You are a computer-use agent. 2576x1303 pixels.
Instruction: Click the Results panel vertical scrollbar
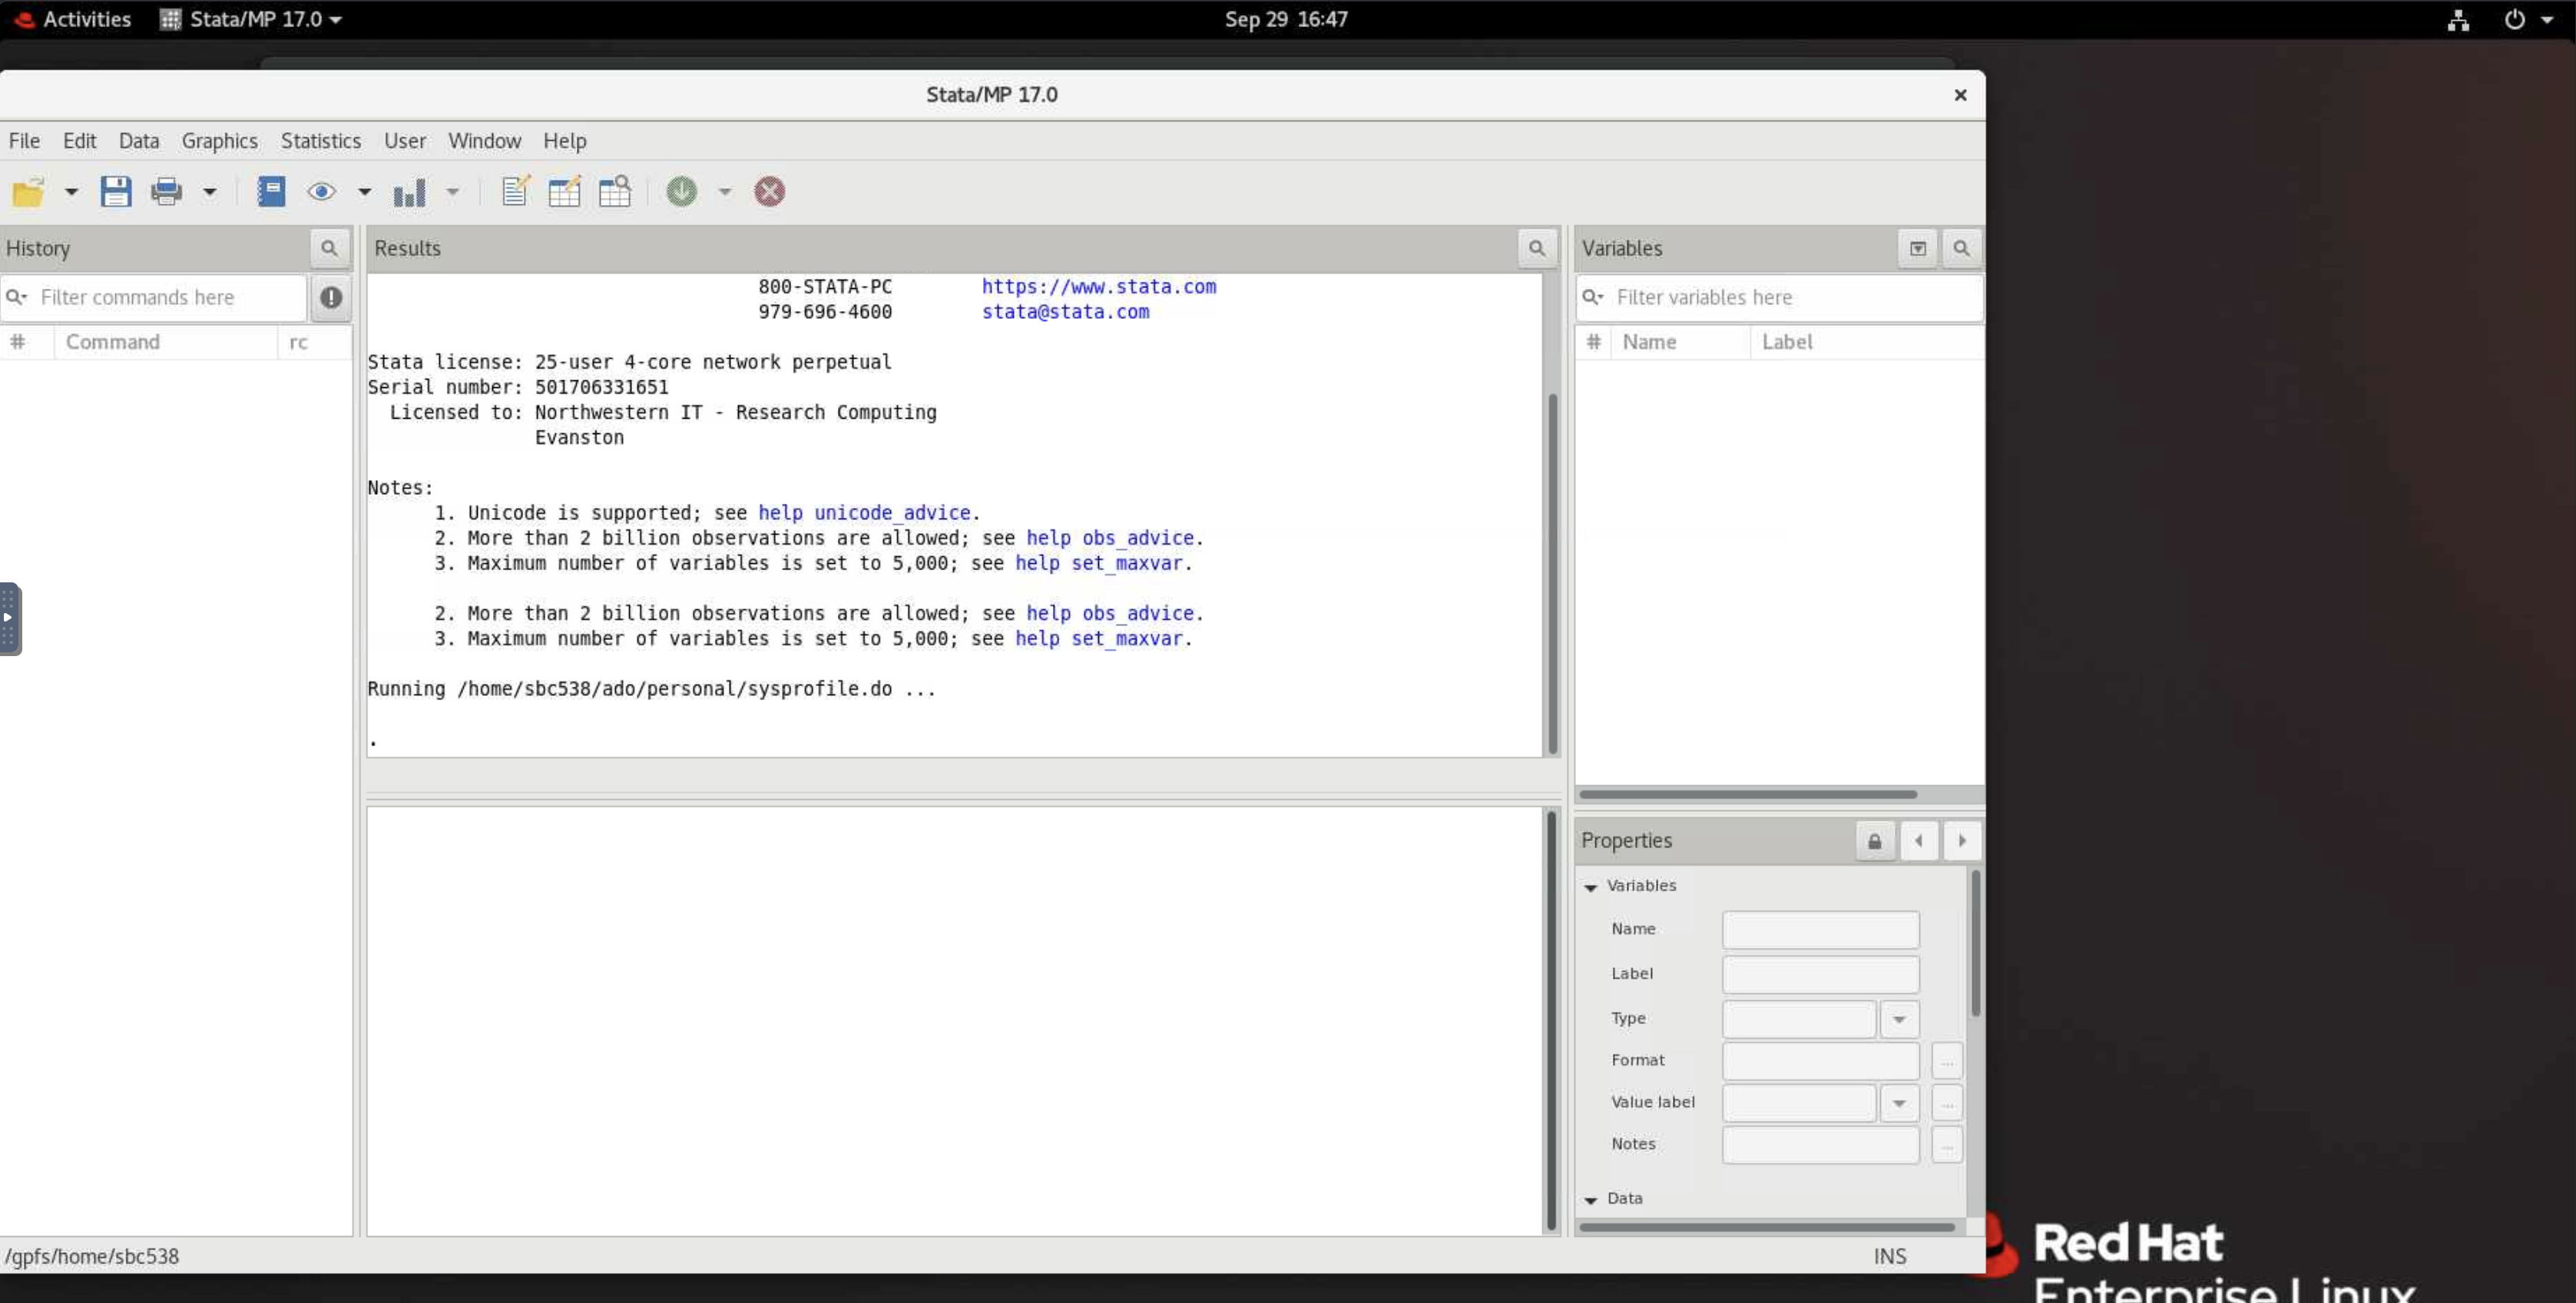(1552, 573)
